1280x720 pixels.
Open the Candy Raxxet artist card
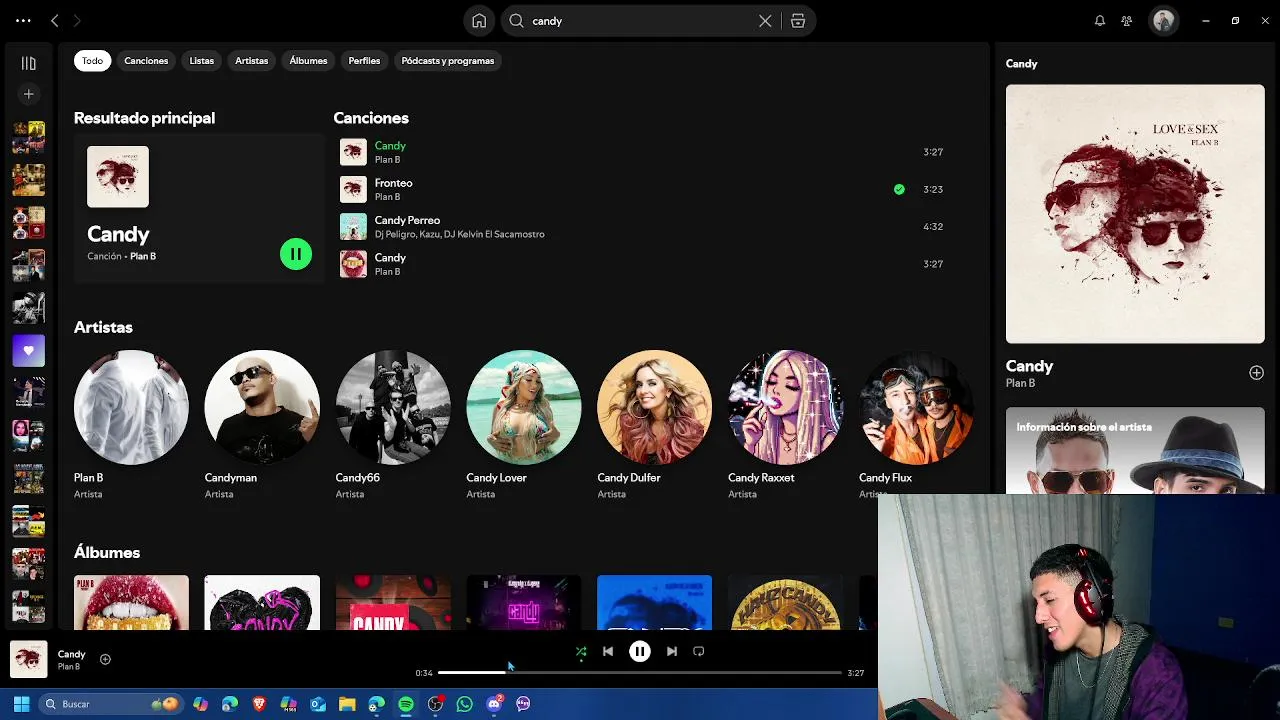pyautogui.click(x=786, y=425)
